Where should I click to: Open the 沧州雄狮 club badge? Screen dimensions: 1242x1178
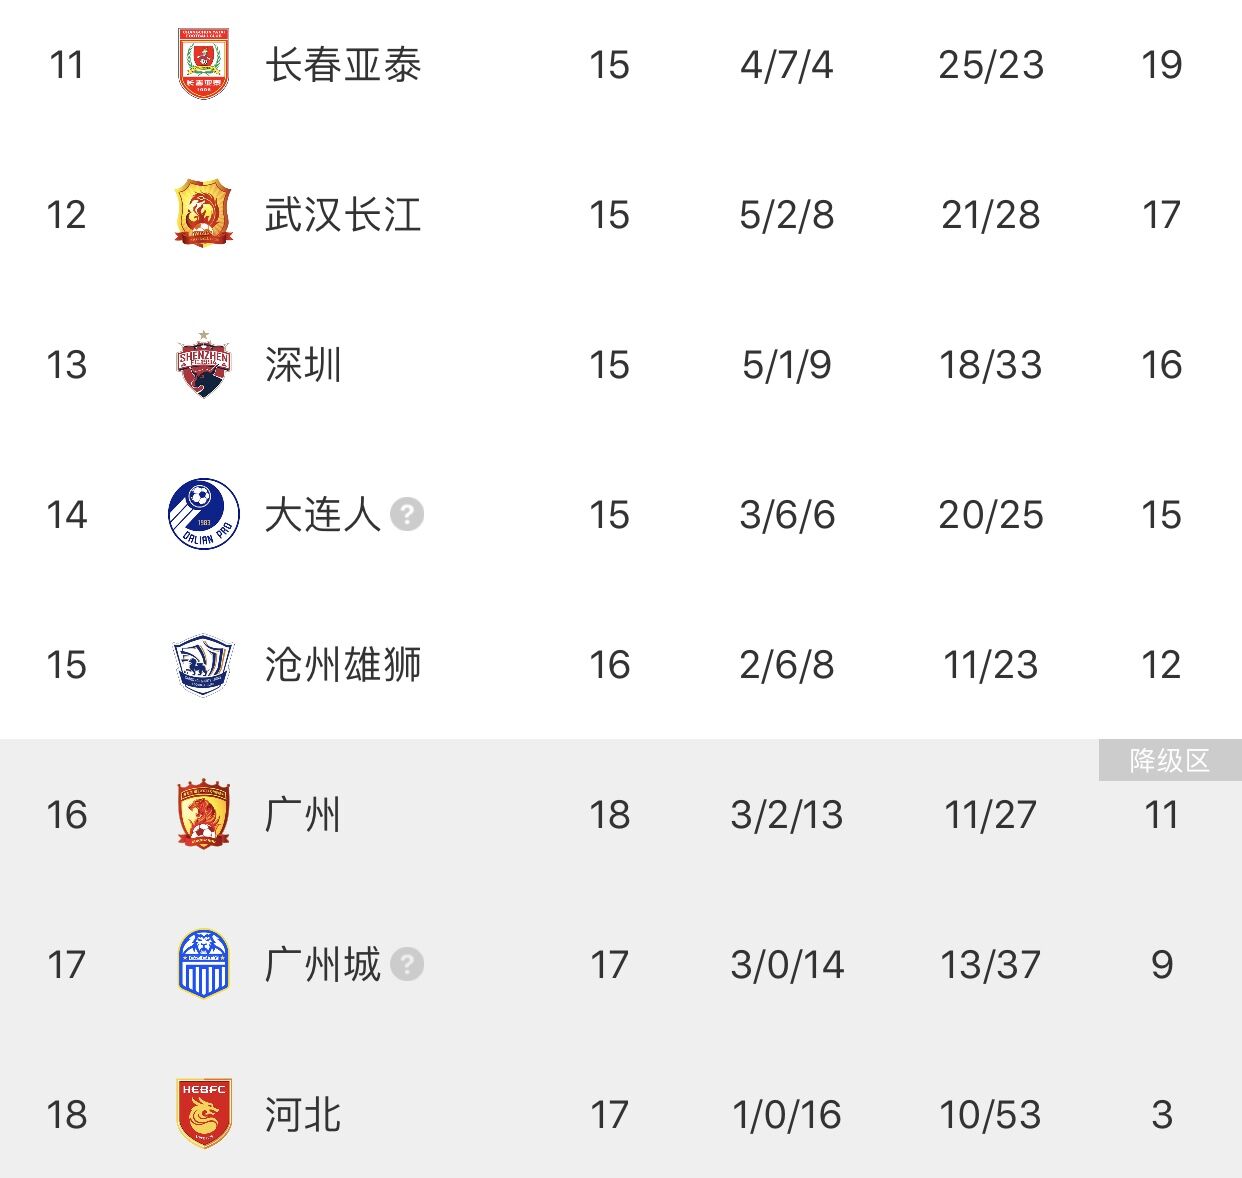[204, 664]
